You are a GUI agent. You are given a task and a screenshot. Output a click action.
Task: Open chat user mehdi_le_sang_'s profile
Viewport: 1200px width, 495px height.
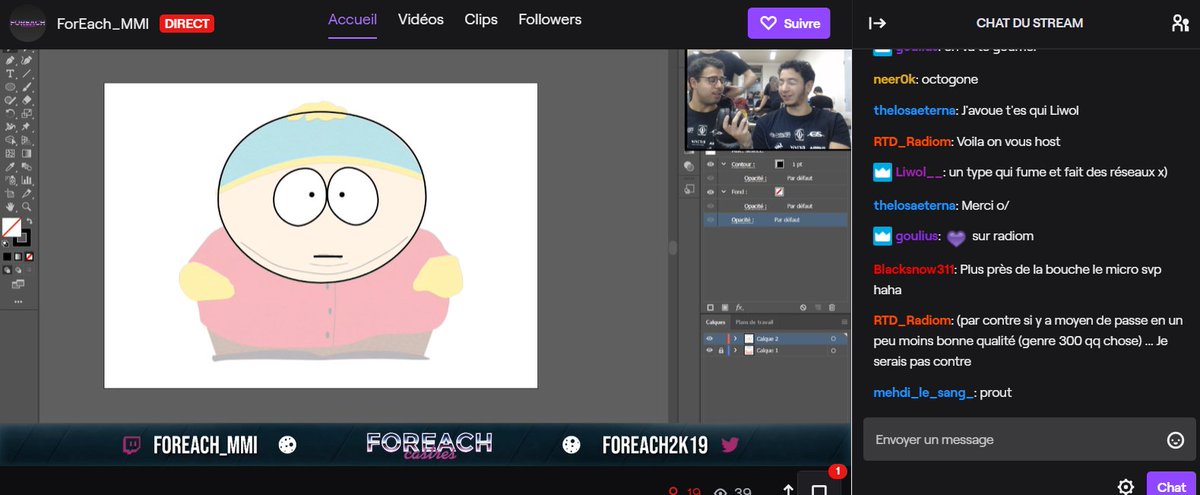coord(923,393)
